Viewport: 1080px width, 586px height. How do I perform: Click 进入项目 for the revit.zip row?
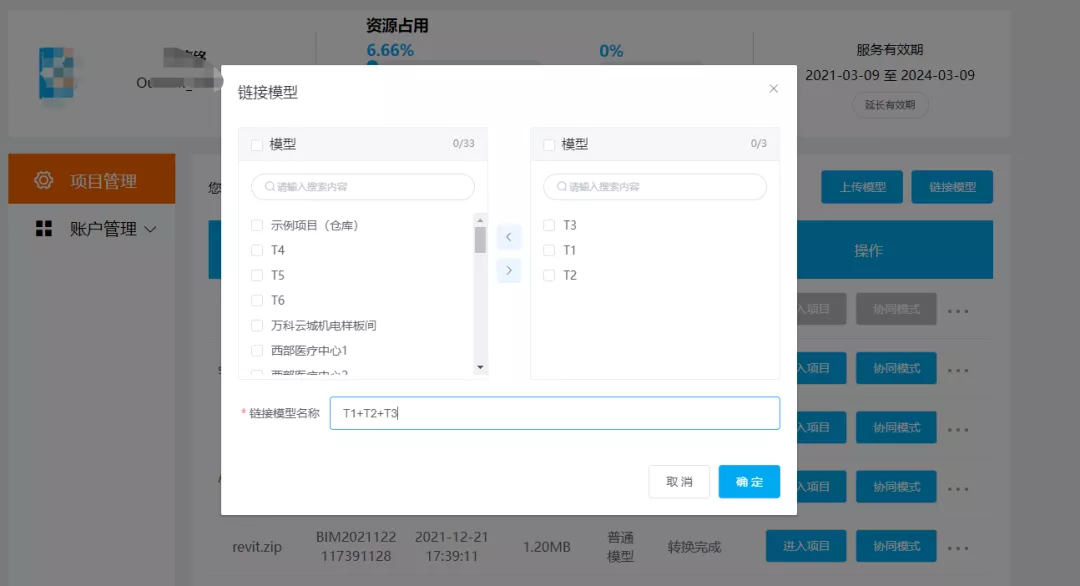point(806,546)
